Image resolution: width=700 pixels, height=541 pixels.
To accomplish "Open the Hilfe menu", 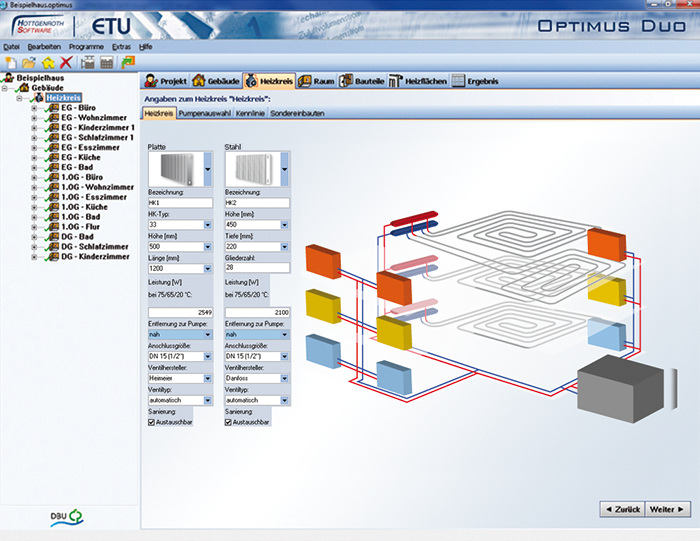I will click(x=146, y=47).
